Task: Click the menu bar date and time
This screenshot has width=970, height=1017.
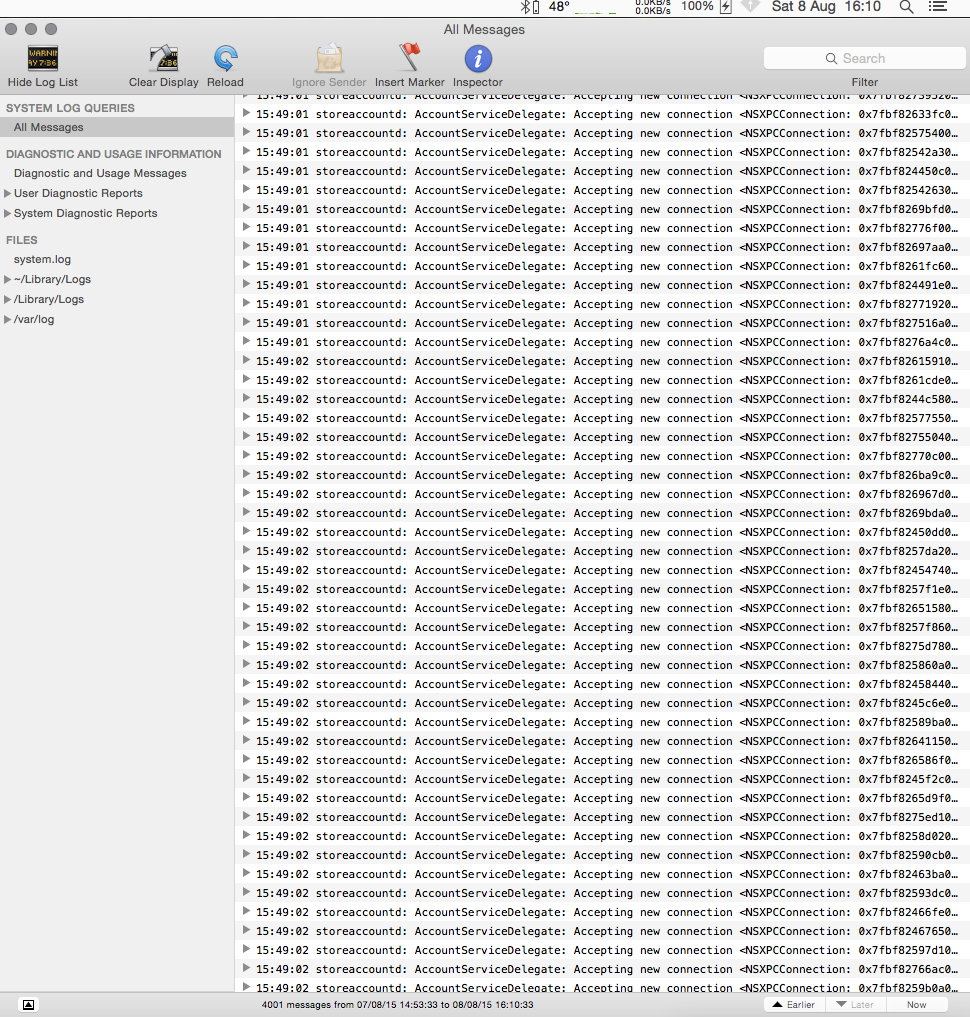Action: click(x=826, y=6)
